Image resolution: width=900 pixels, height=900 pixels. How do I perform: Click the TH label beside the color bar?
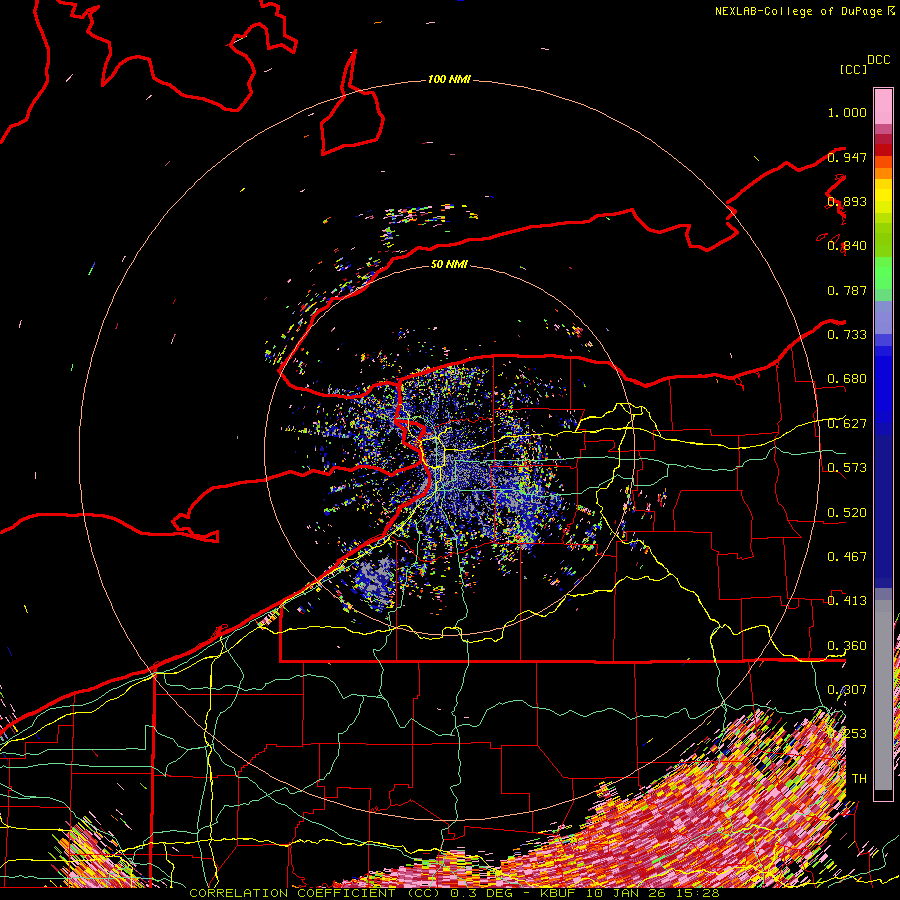click(x=859, y=779)
